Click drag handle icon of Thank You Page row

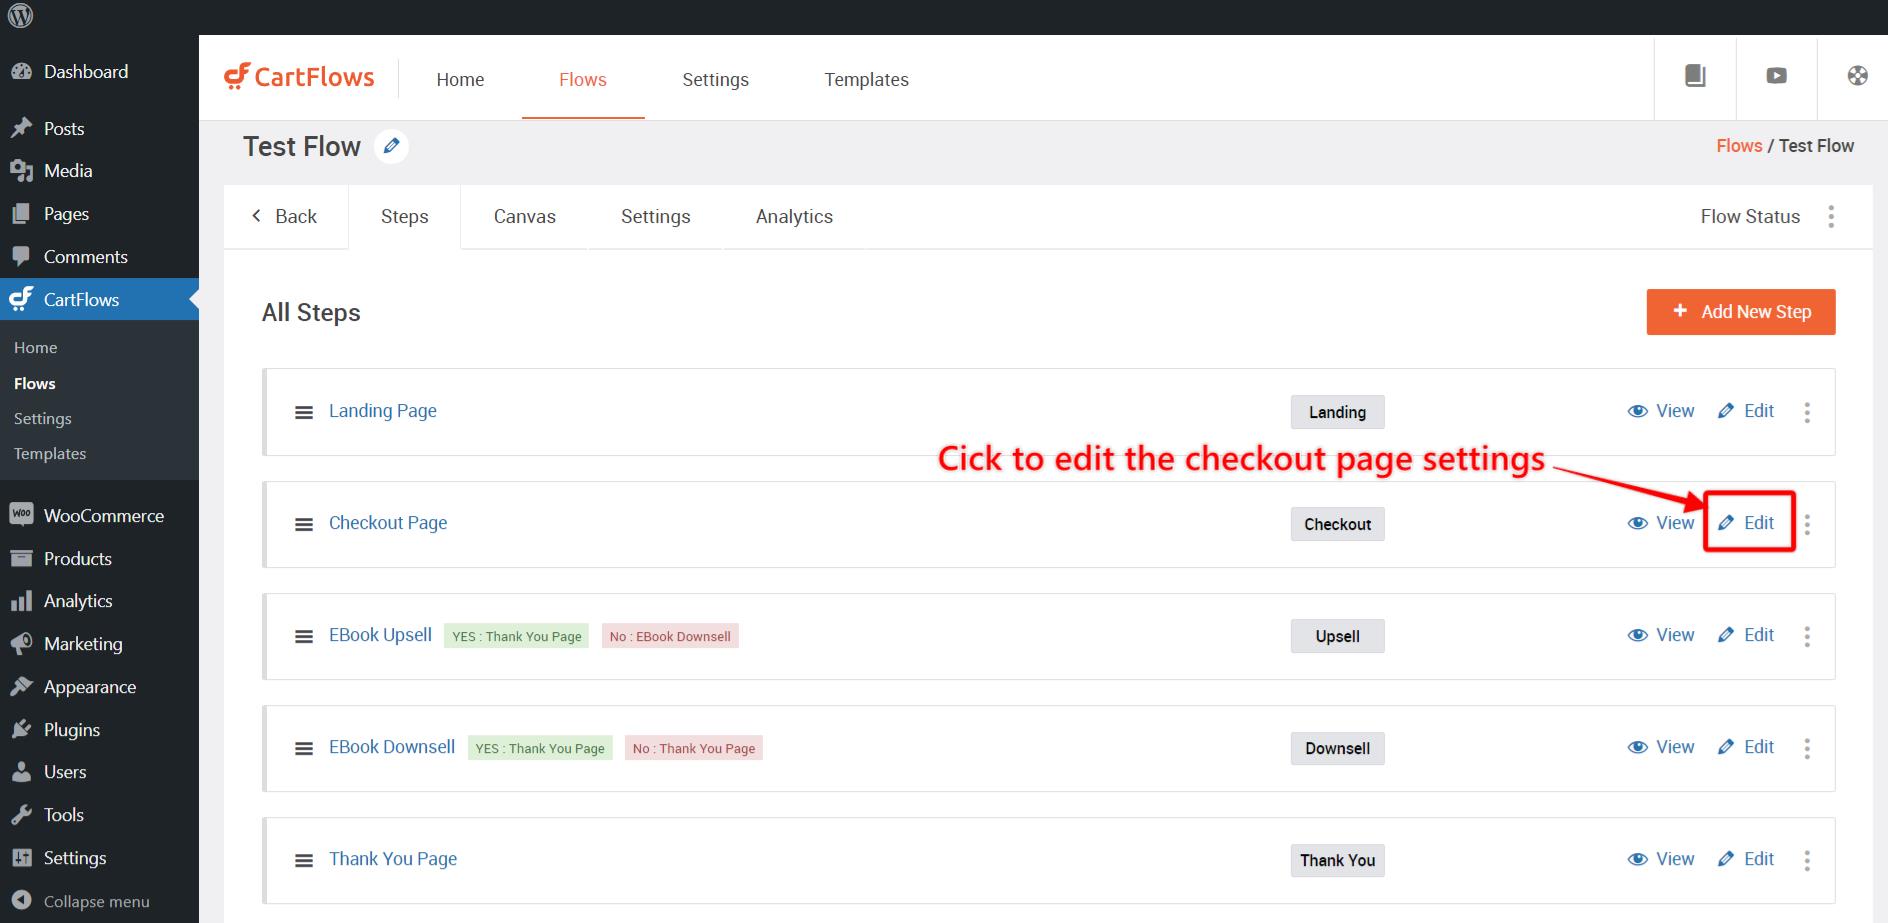pyautogui.click(x=304, y=860)
